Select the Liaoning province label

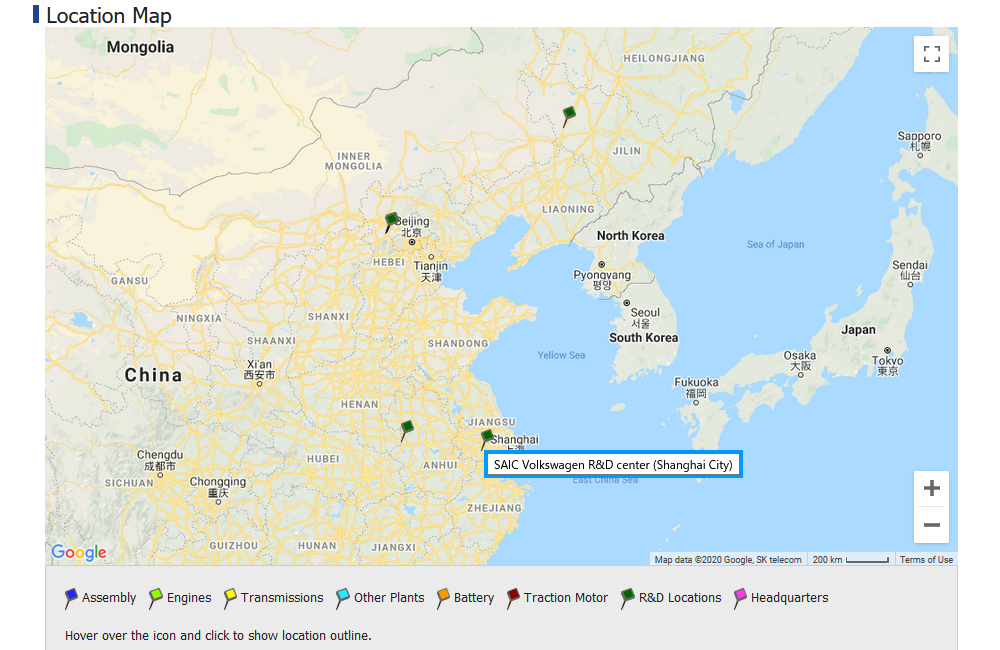coord(568,209)
